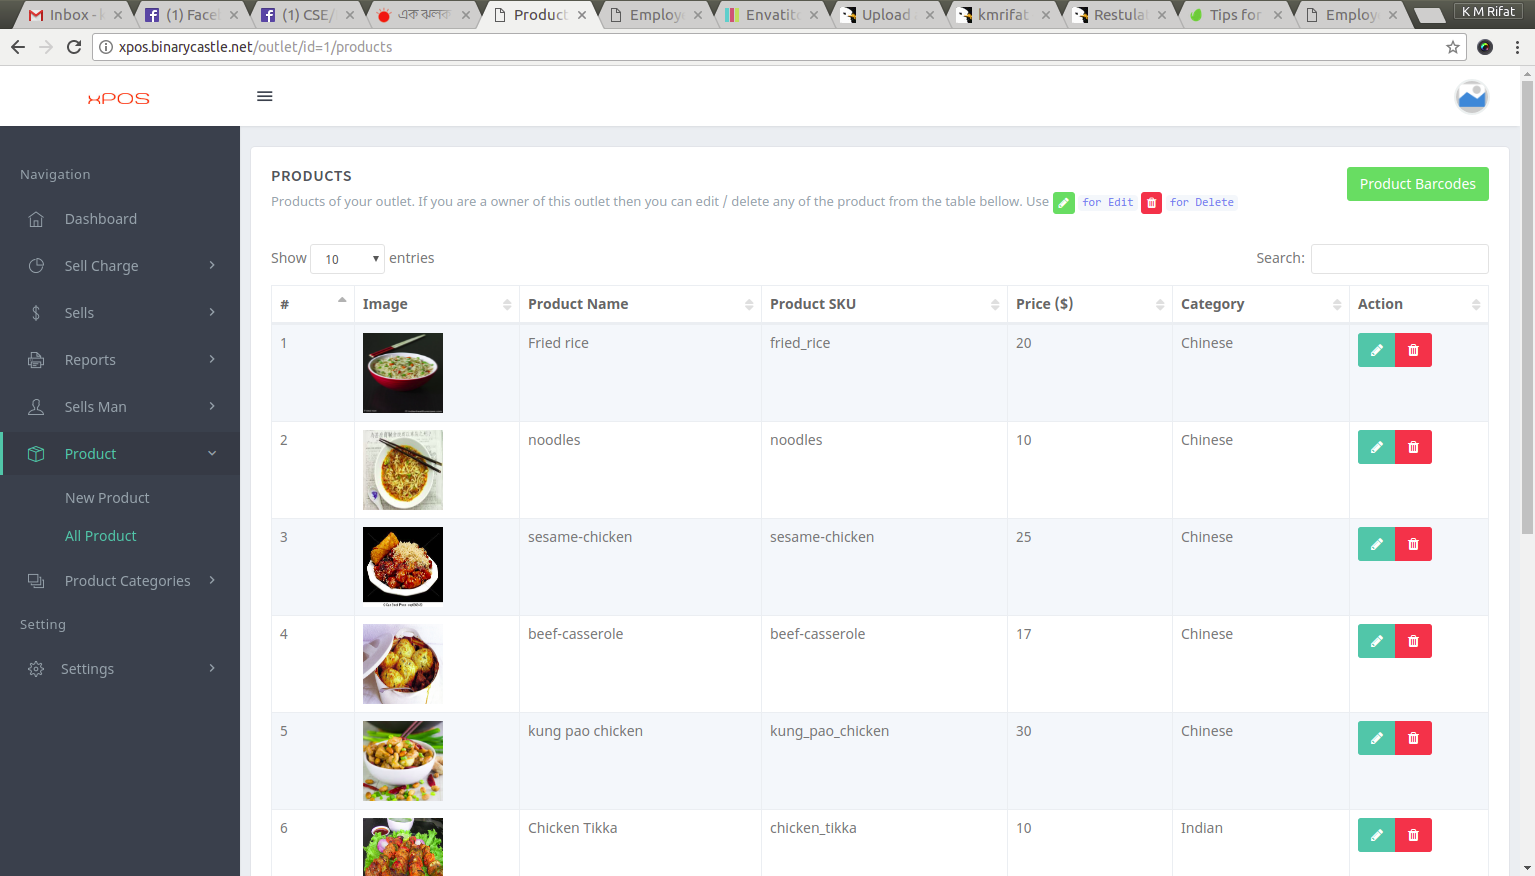Sort table by Product Name header

[639, 304]
